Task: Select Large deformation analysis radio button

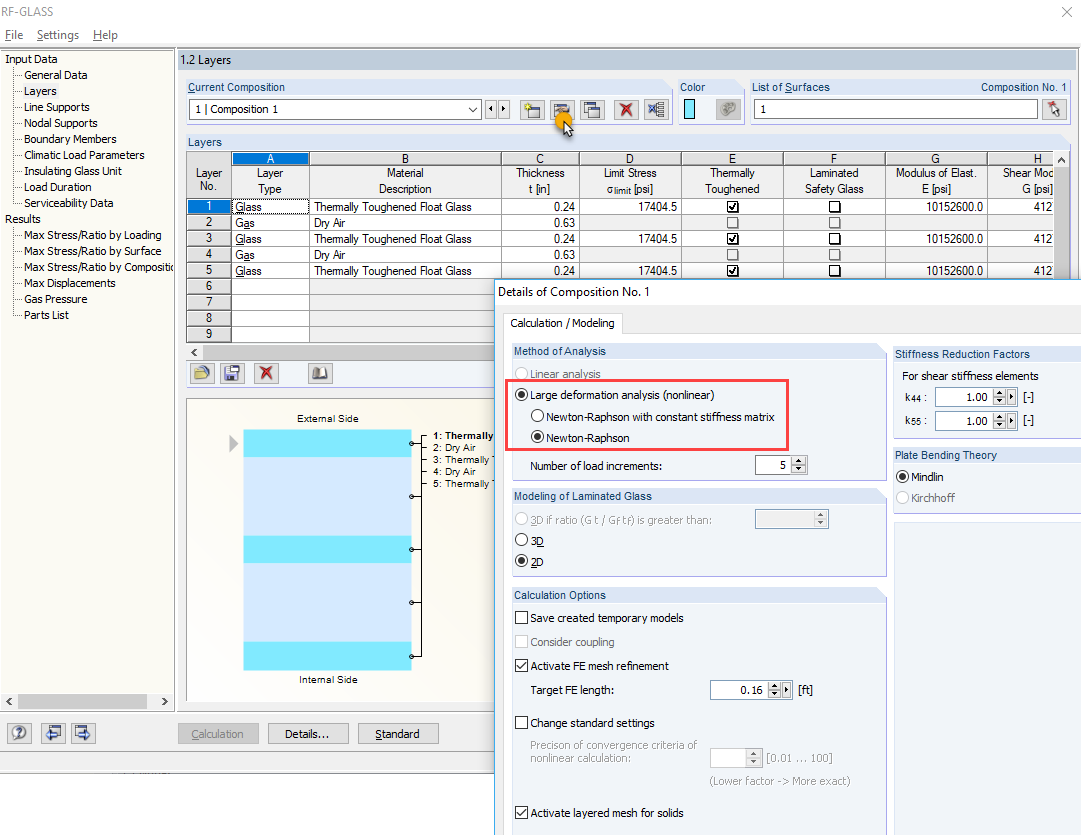Action: pyautogui.click(x=522, y=395)
